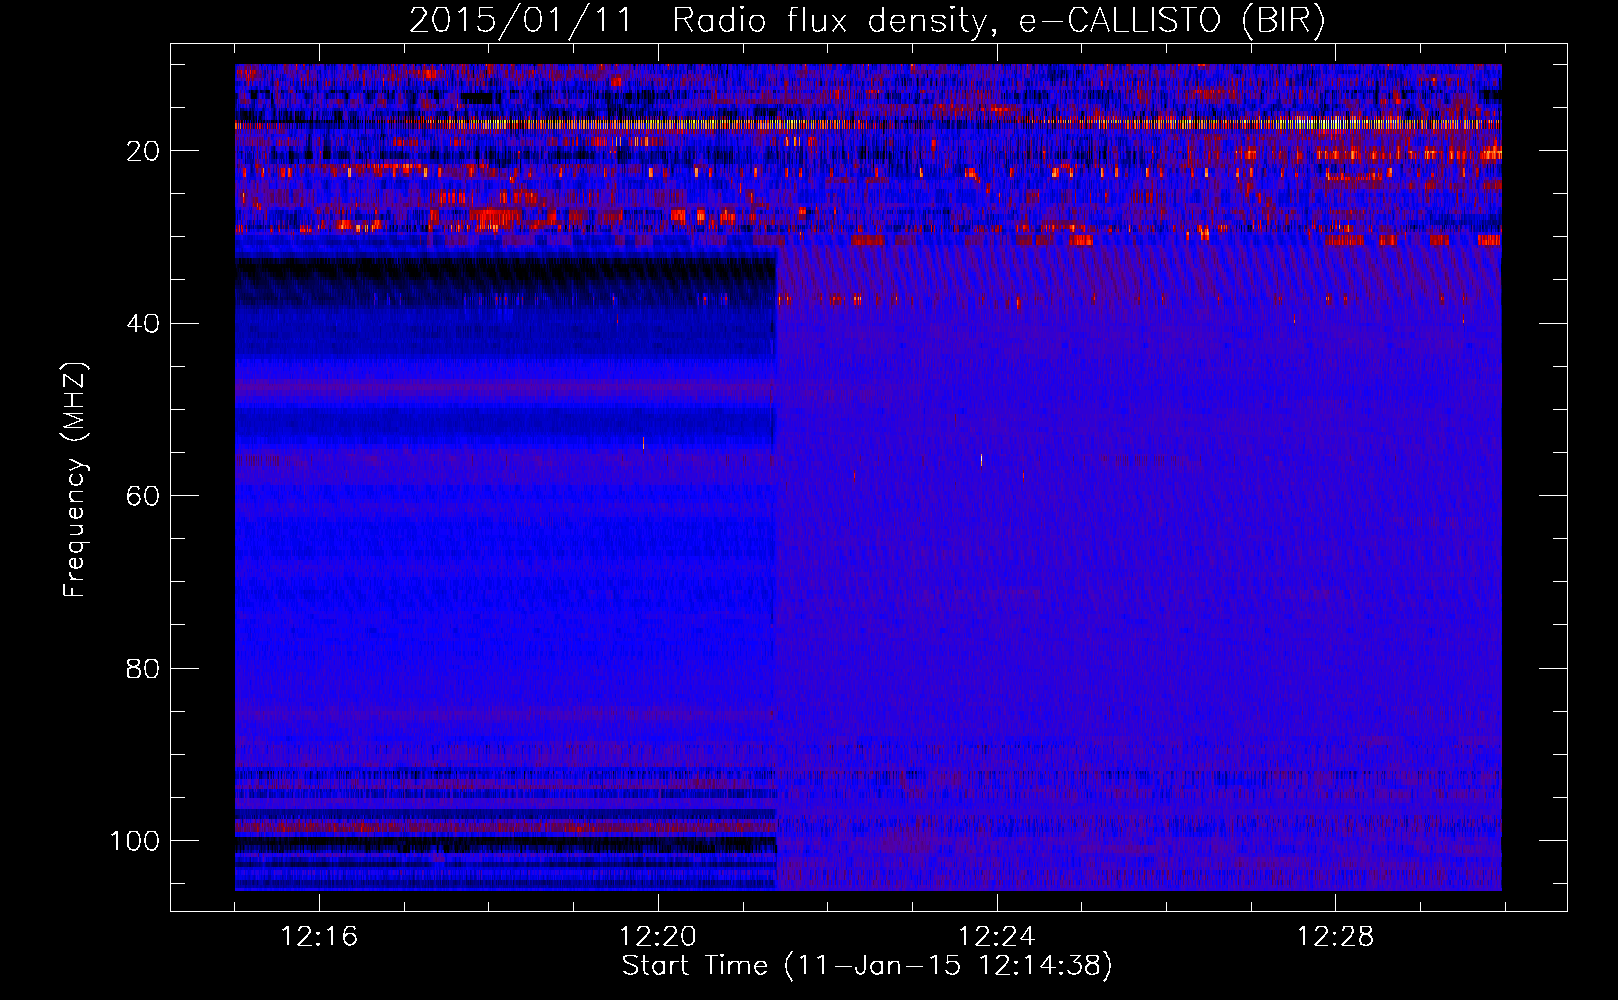This screenshot has width=1618, height=1000.
Task: Click the 40 frequency tick label
Action: click(x=143, y=323)
